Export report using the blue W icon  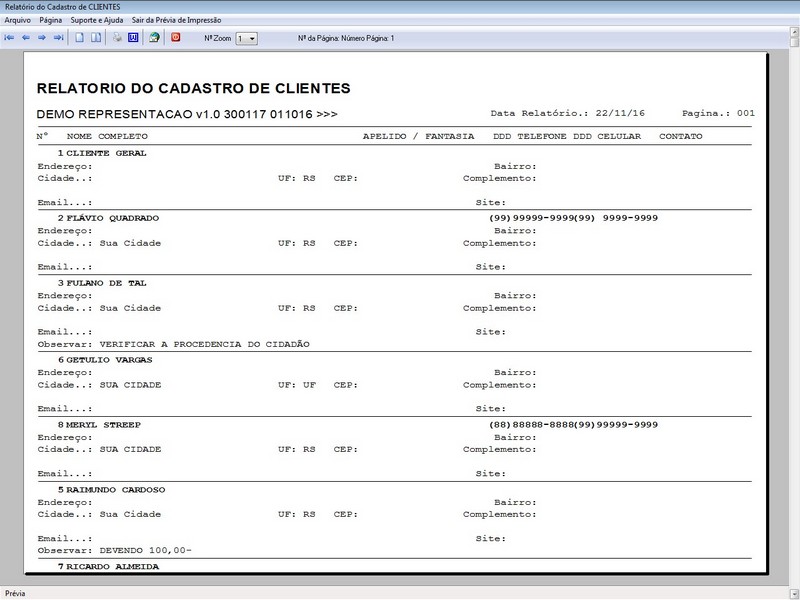133,38
